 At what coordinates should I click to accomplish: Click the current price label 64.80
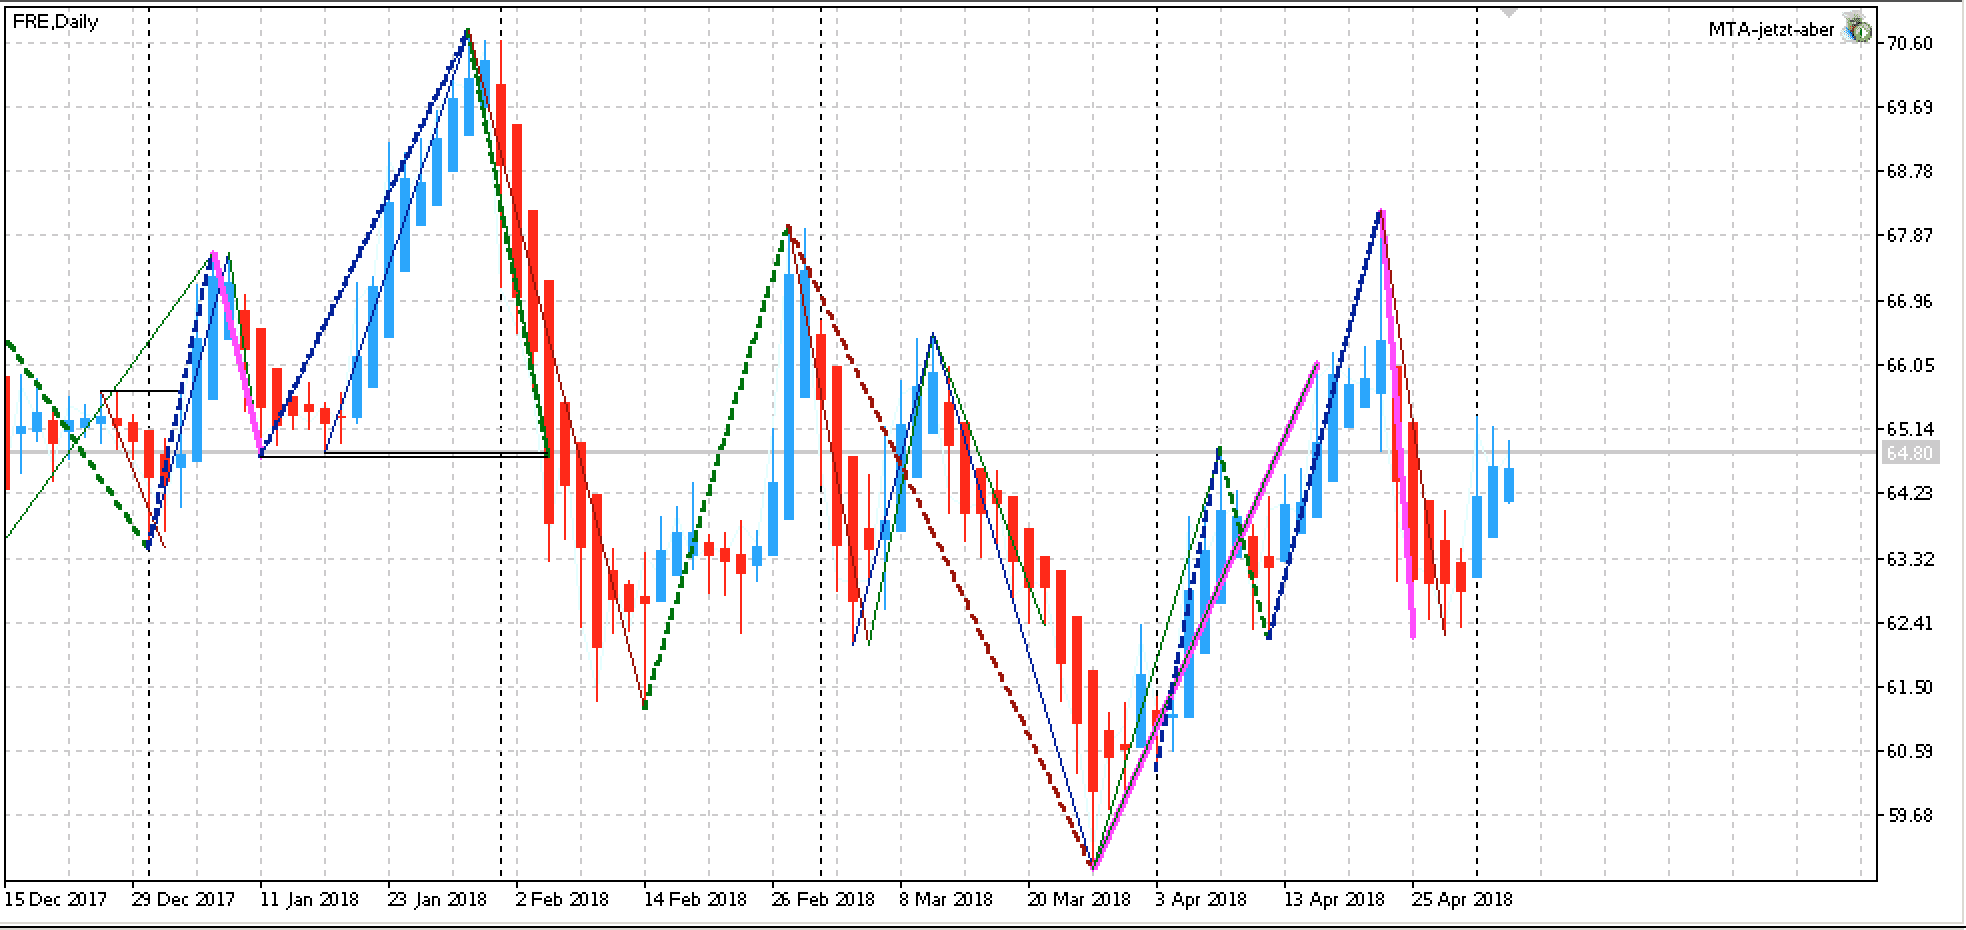(x=1910, y=453)
